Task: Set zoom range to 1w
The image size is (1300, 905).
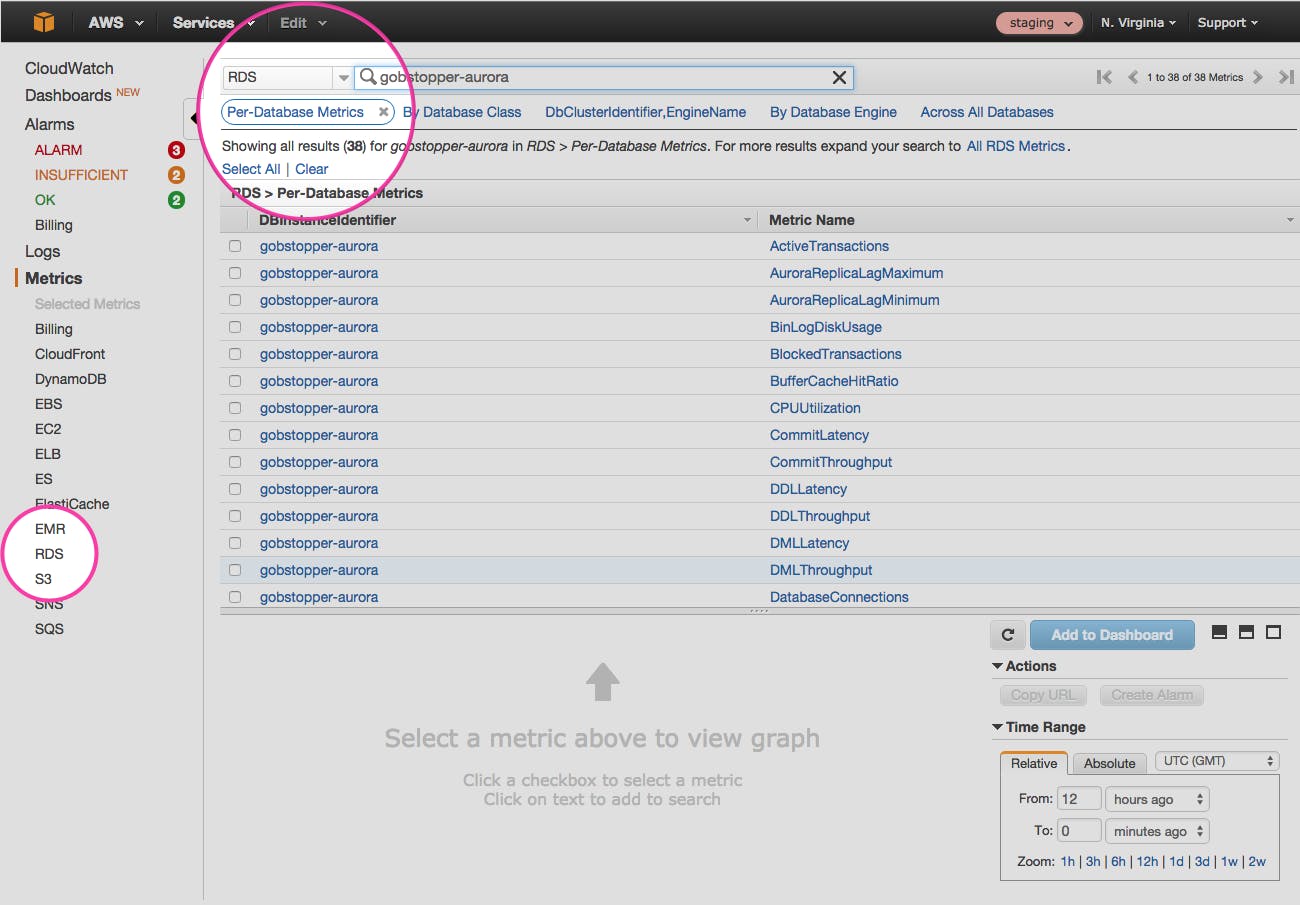Action: point(1228,861)
